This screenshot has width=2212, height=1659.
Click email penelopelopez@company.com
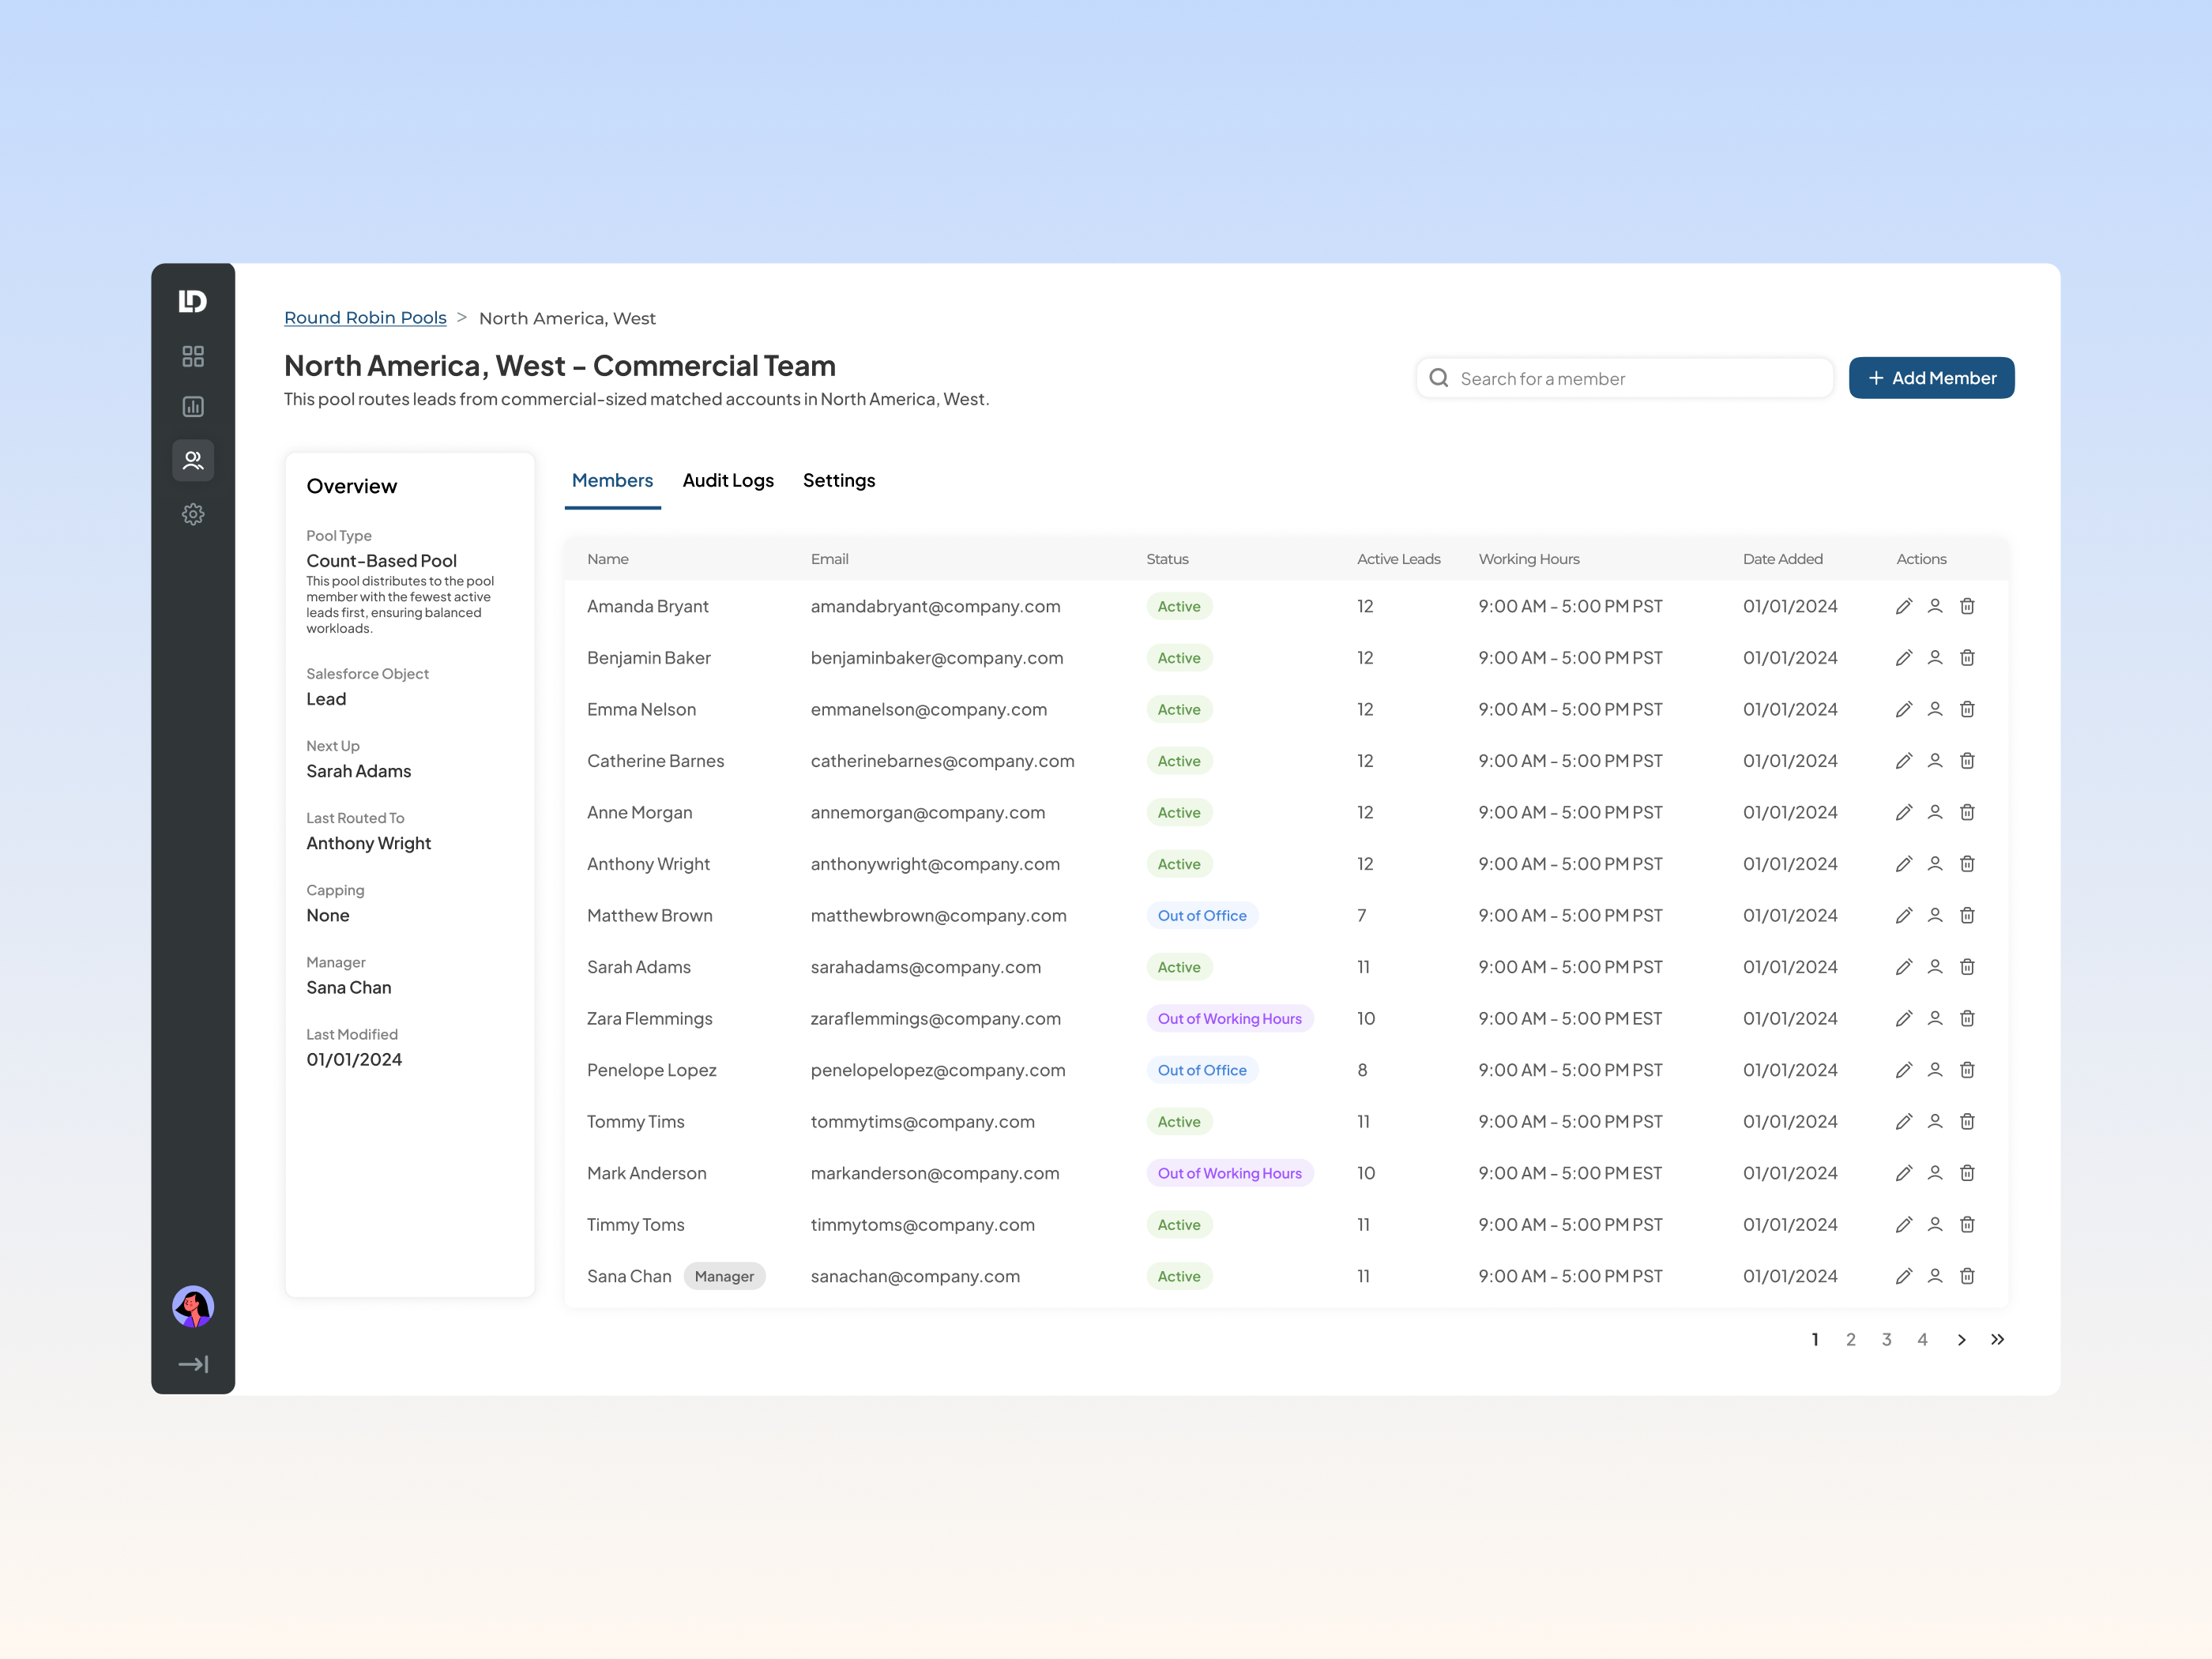938,1070
